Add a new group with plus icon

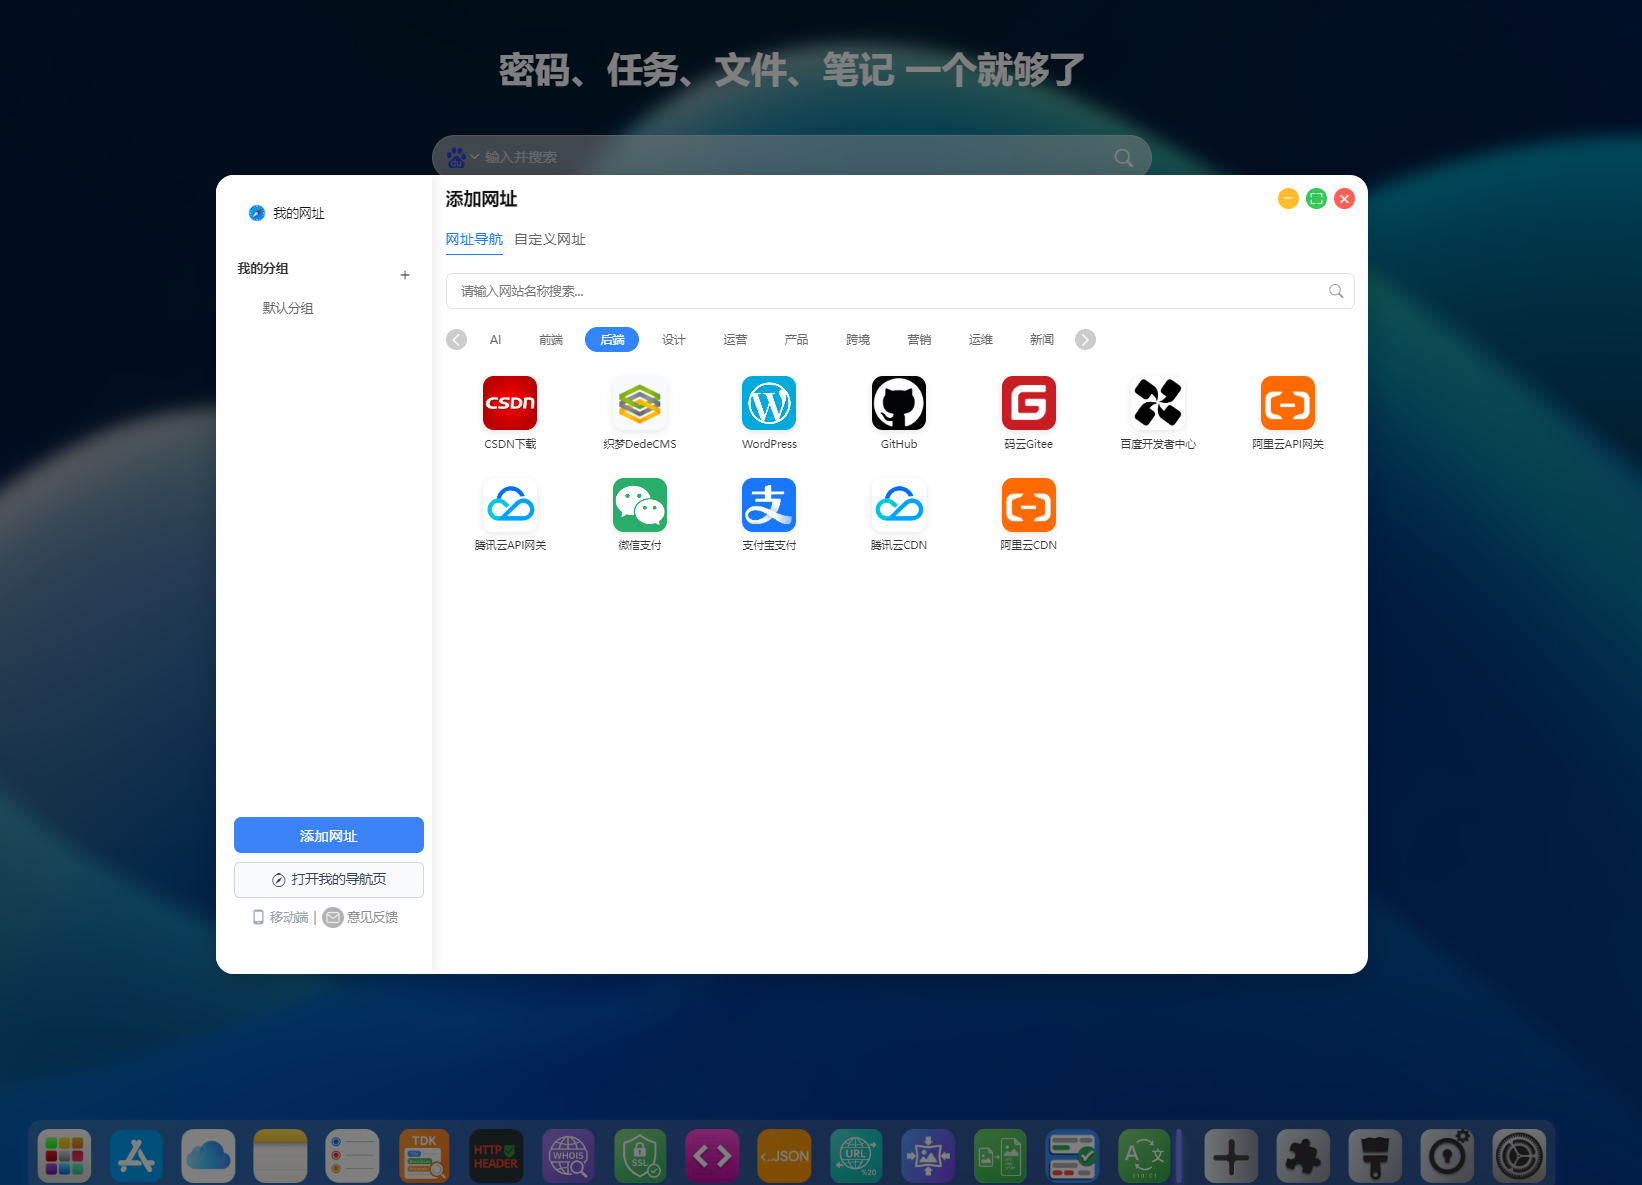tap(405, 275)
